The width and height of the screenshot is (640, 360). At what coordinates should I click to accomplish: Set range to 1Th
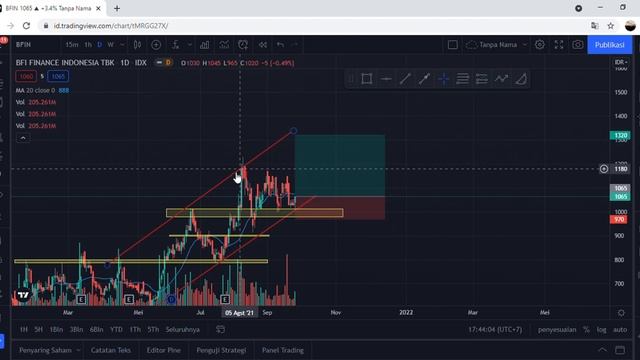[x=135, y=329]
